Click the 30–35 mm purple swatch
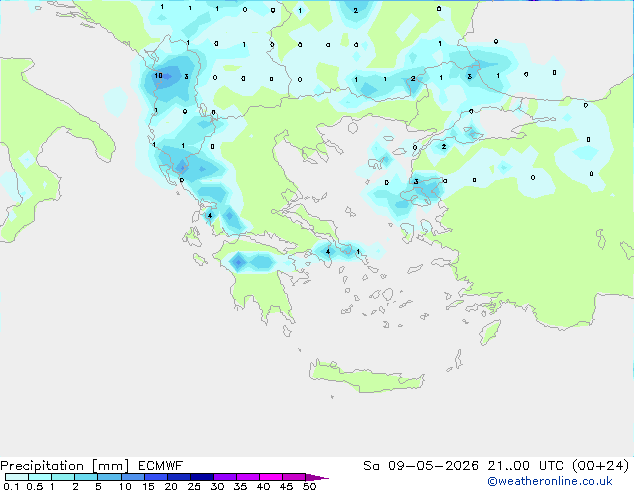634x490 pixels. coord(224,477)
